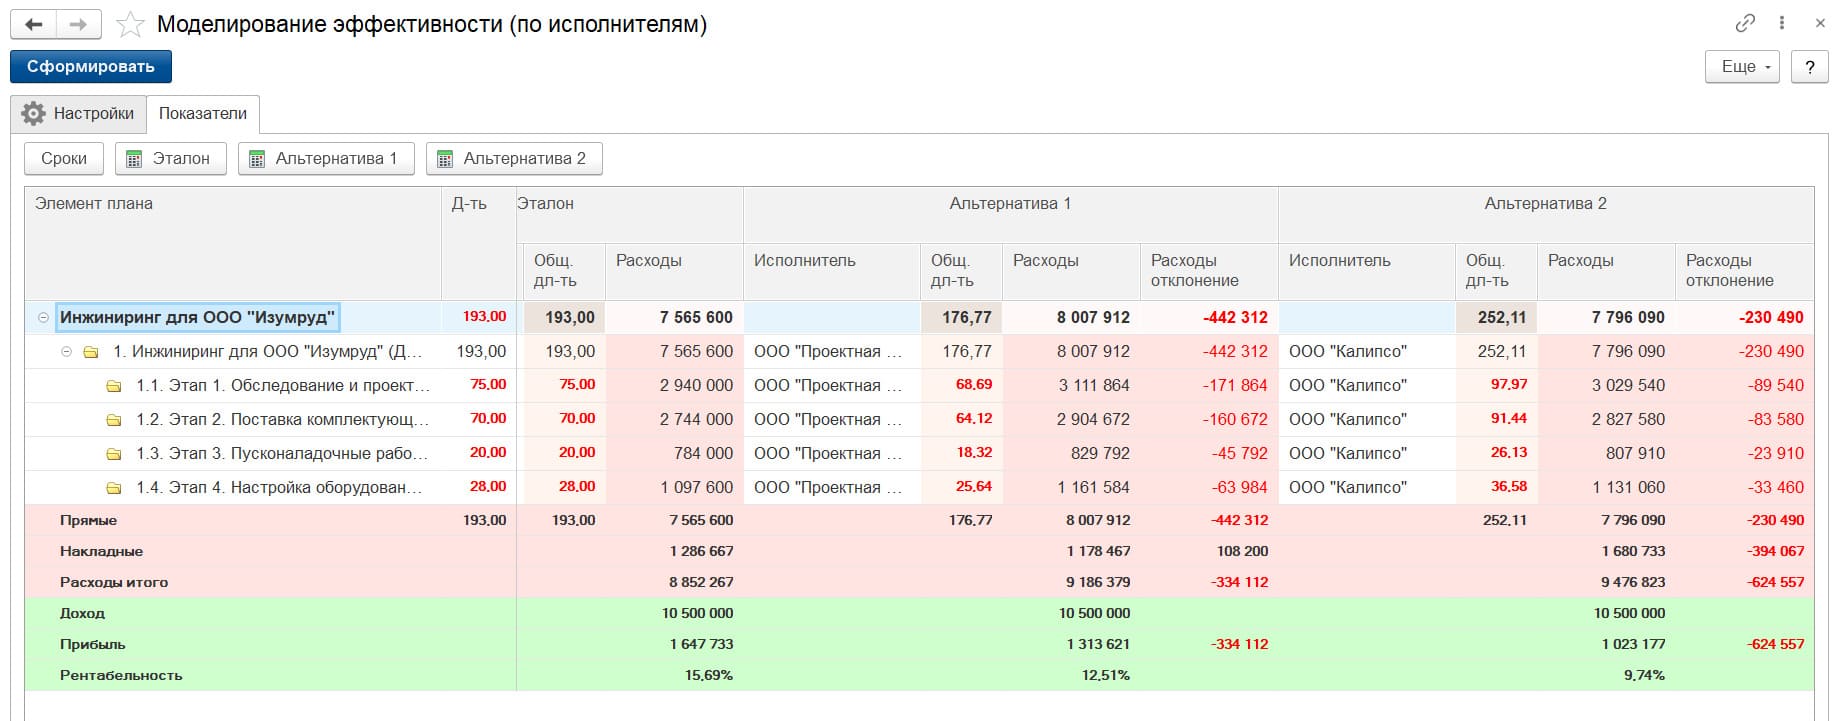The width and height of the screenshot is (1840, 721).
Task: Copy link using the chain icon
Action: point(1745,23)
